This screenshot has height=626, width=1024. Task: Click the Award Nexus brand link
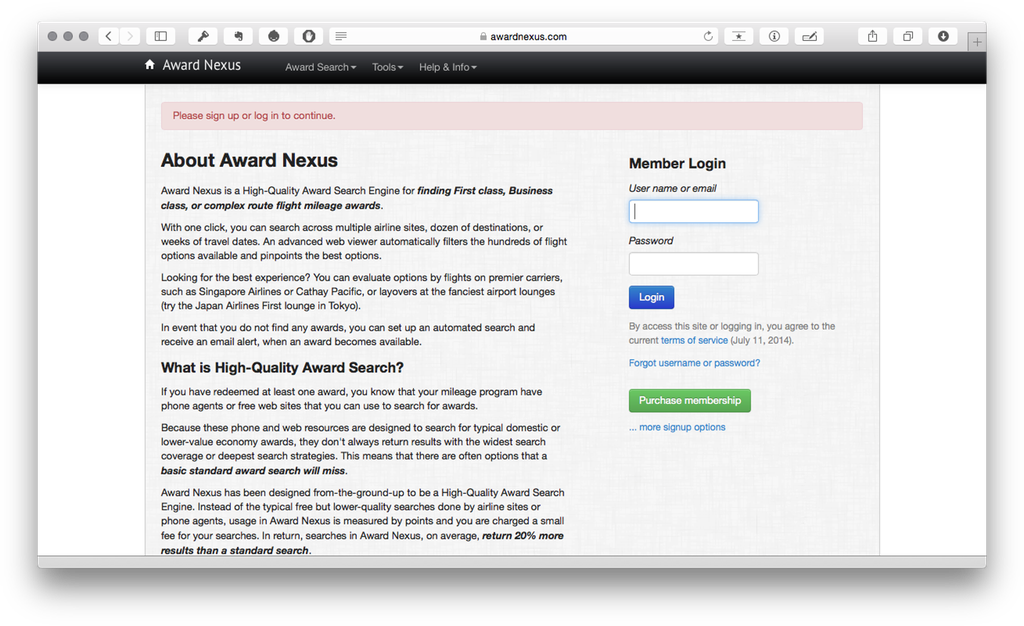pos(202,65)
